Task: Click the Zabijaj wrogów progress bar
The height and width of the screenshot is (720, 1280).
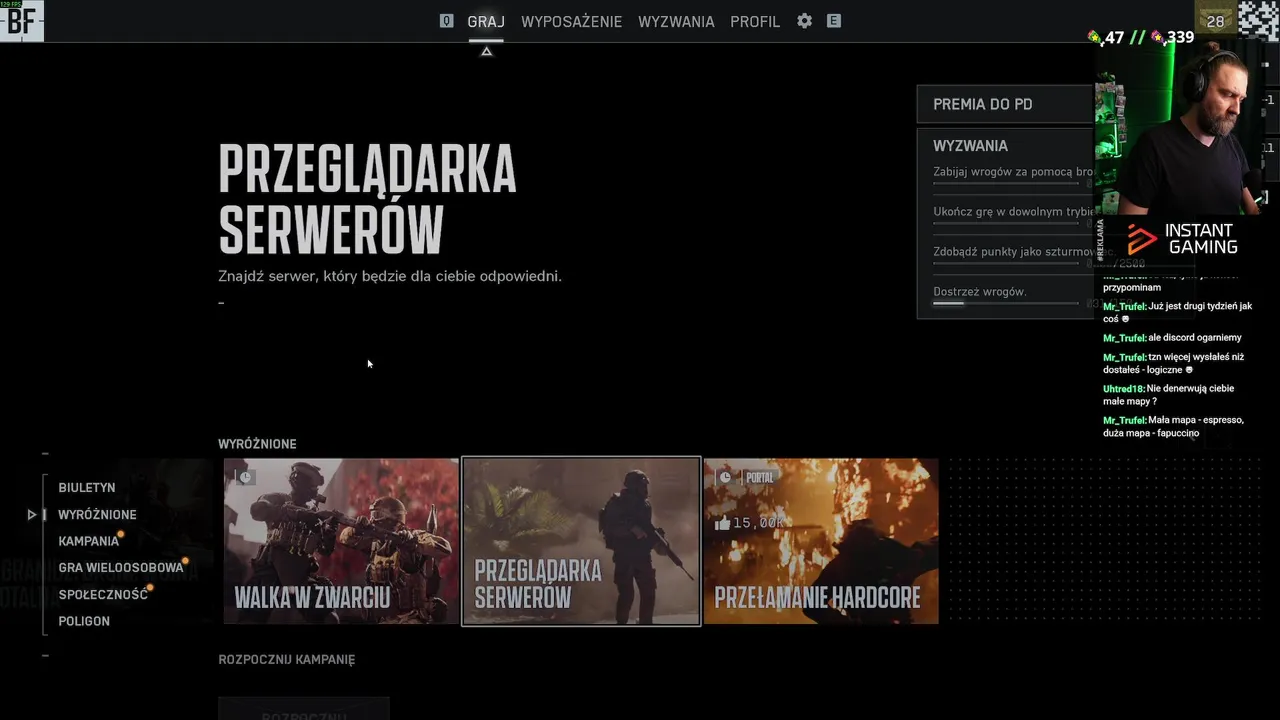Action: click(x=1006, y=183)
